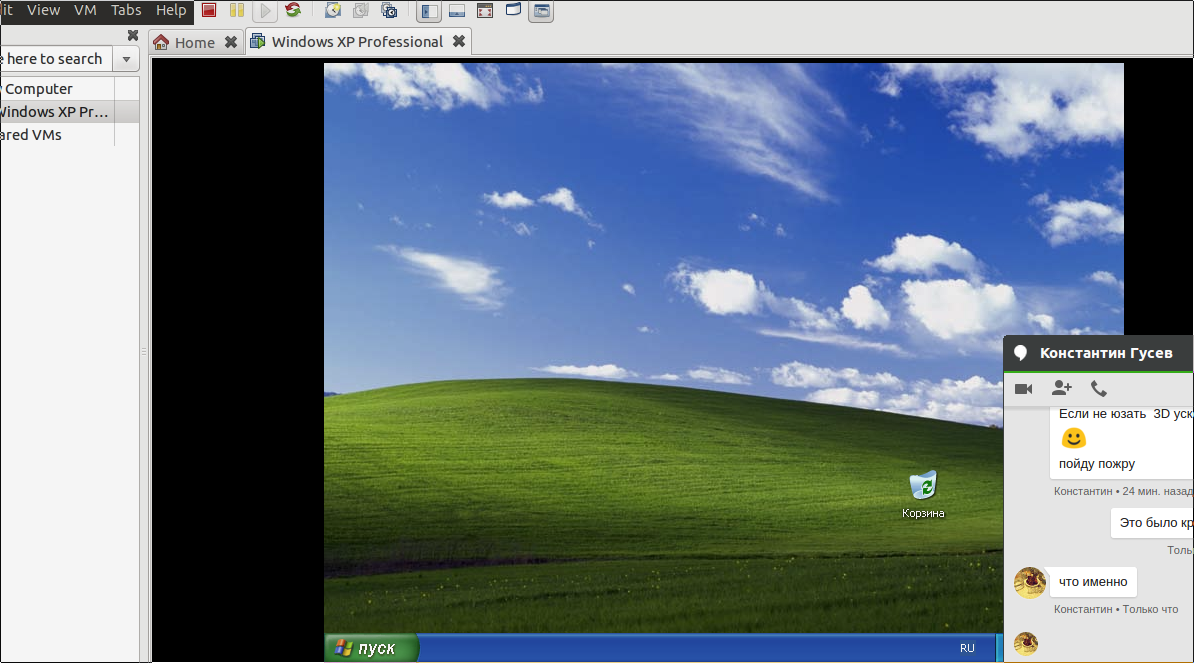This screenshot has height=663, width=1194.
Task: Click the message 'пойду пожру'
Action: (x=1097, y=464)
